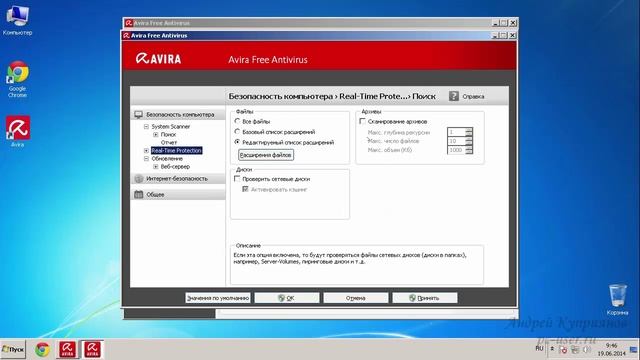Collapse the Обновление tree node
This screenshot has width=640, height=360.
point(146,158)
